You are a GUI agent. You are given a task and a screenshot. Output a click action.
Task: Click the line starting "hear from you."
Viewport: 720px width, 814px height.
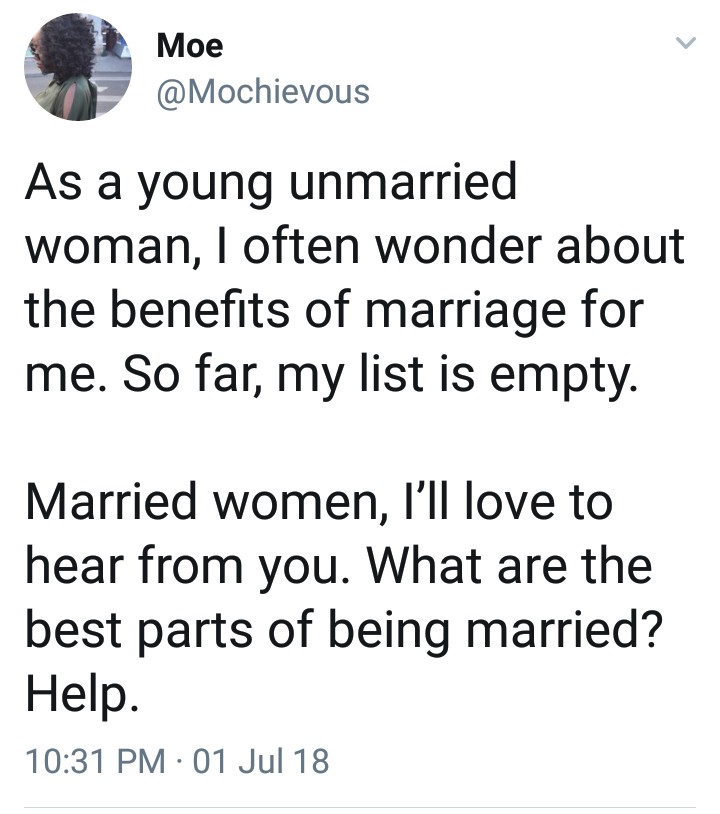tap(338, 567)
